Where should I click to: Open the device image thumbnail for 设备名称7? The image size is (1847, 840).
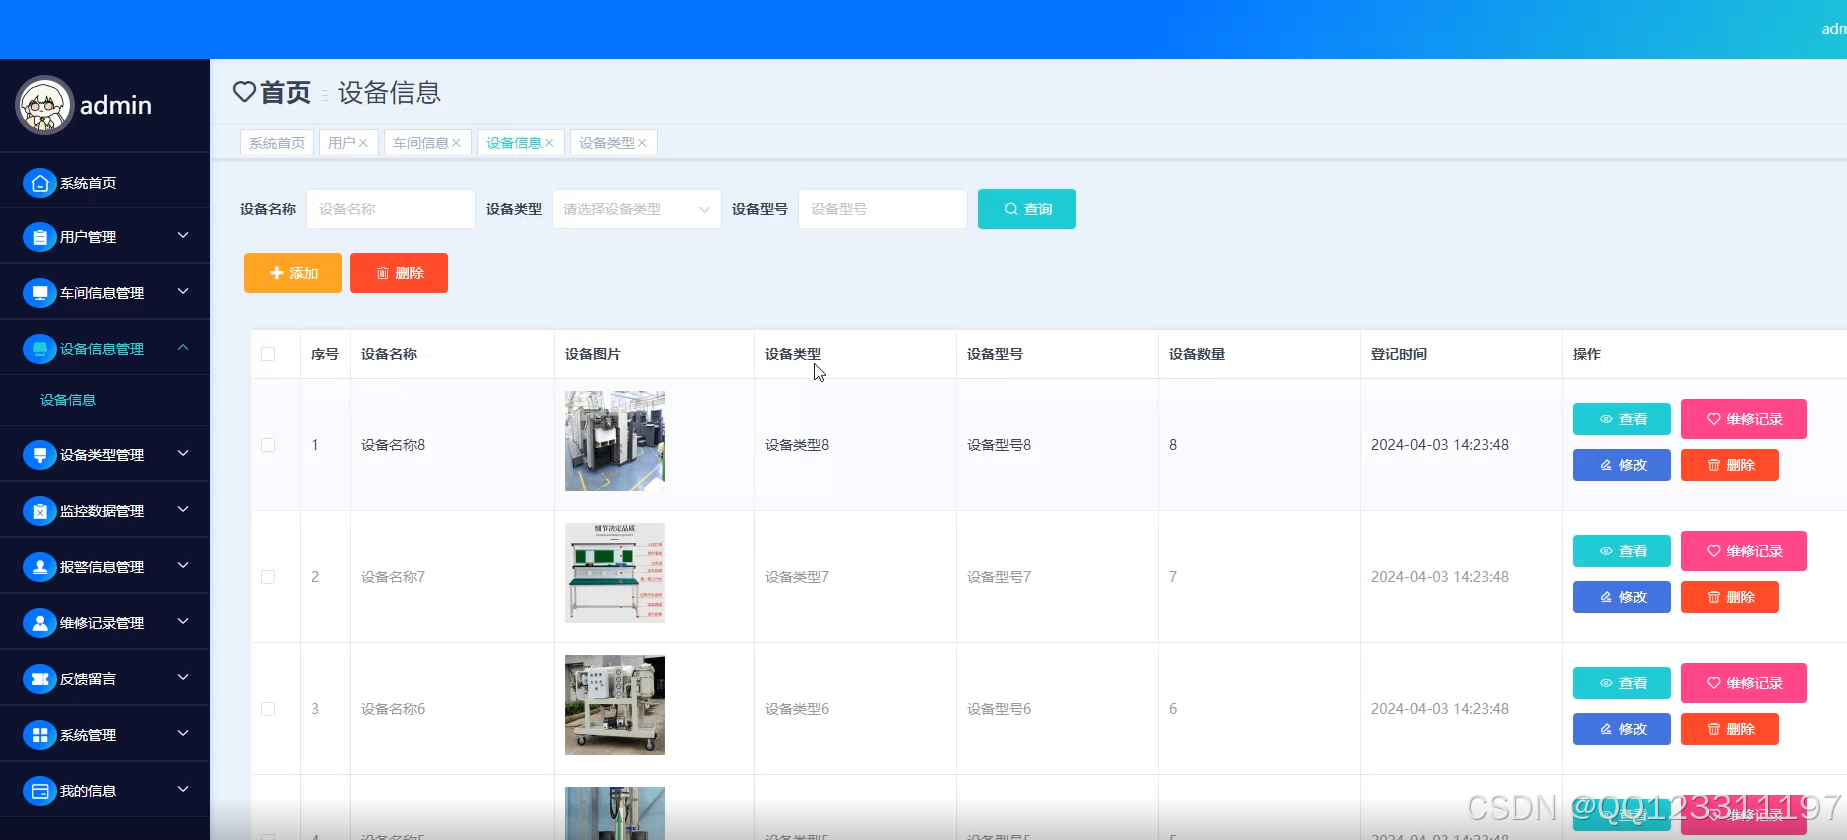point(615,573)
